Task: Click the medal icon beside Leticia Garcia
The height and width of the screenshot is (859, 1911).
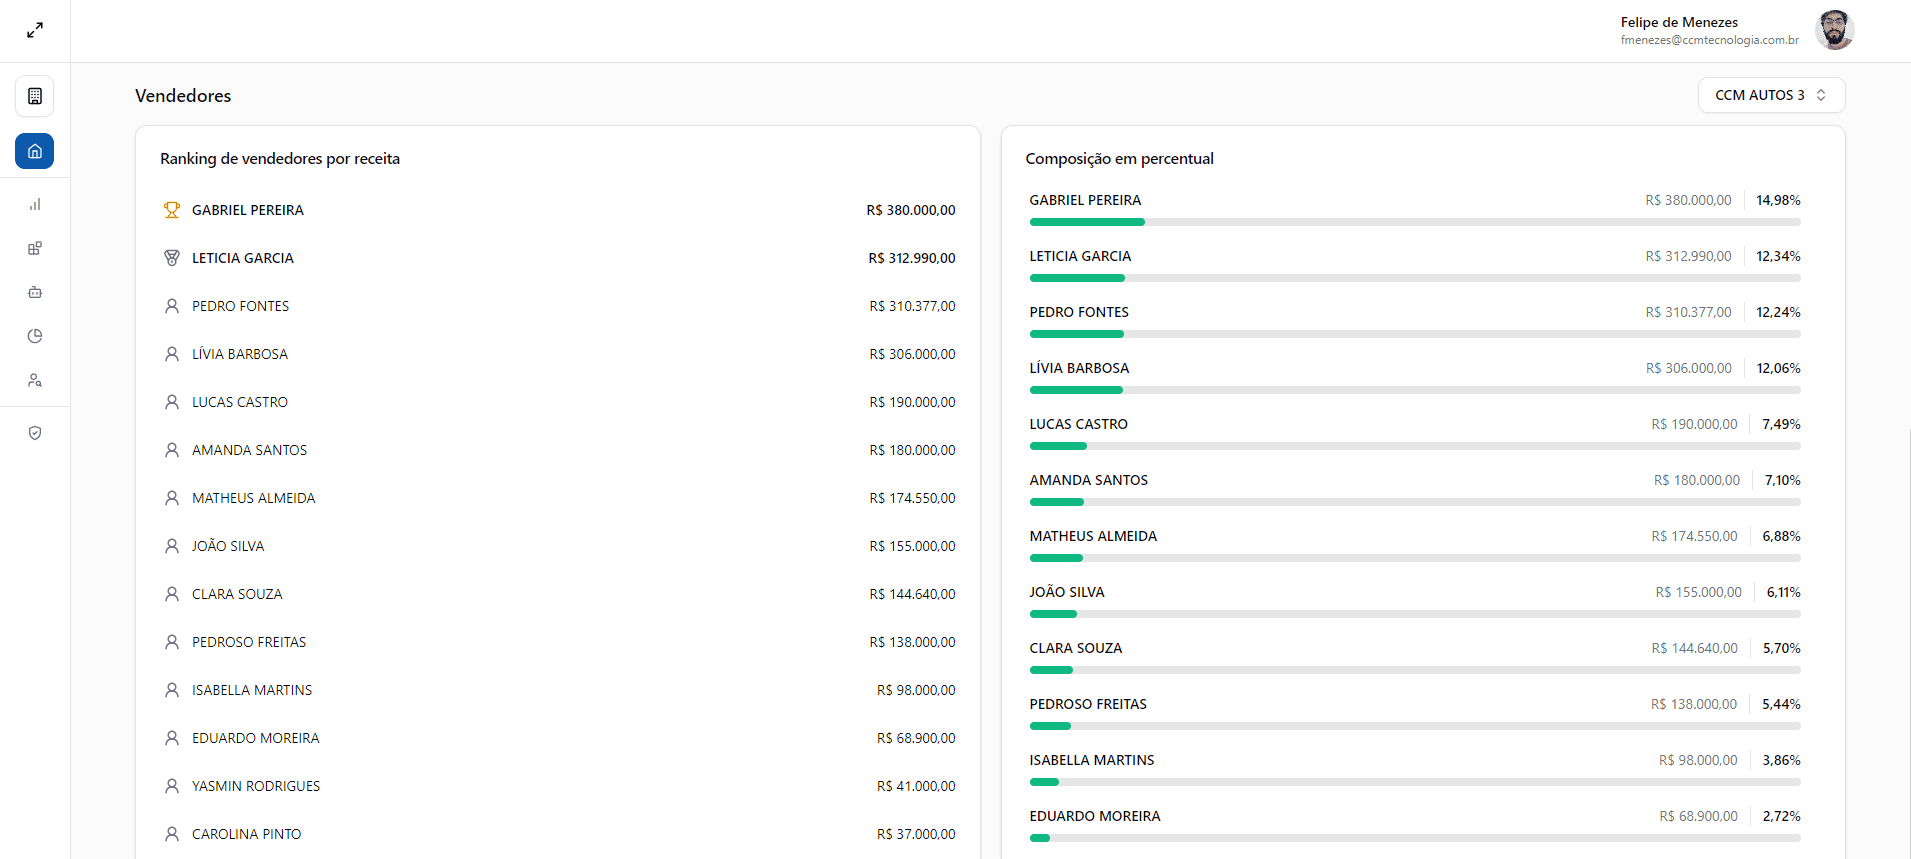Action: point(172,258)
